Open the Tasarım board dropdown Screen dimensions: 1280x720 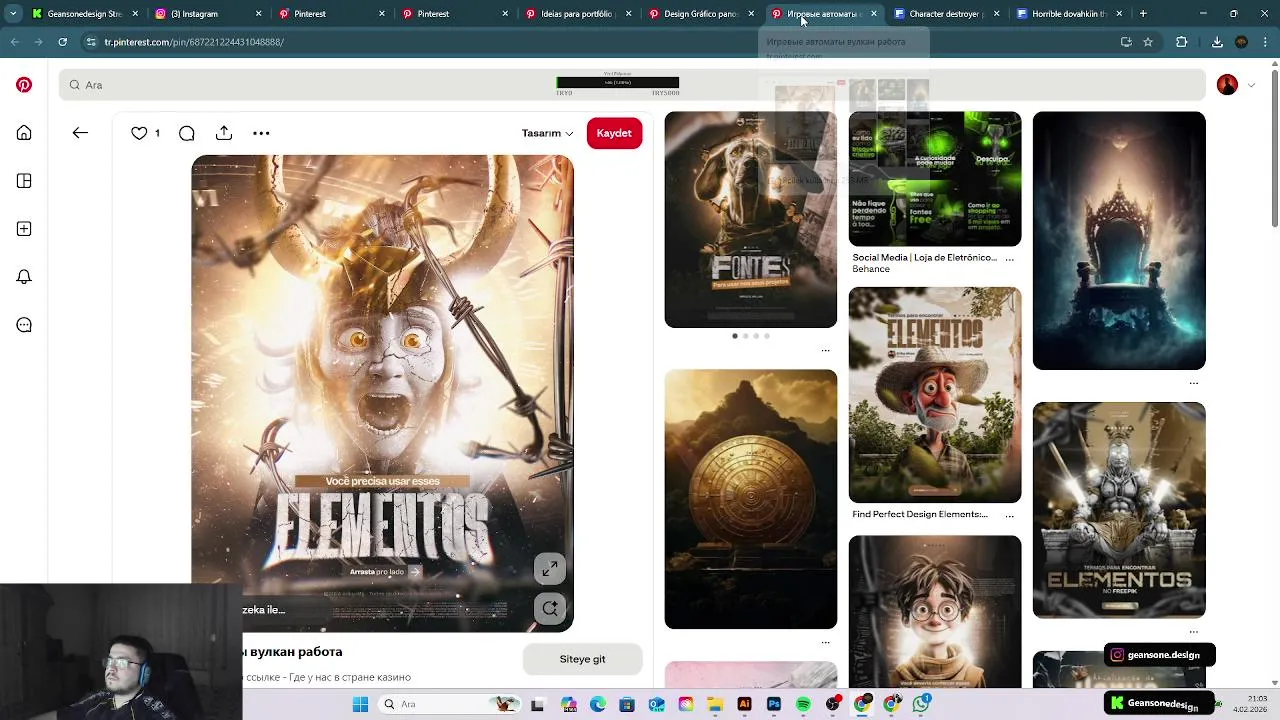point(547,133)
